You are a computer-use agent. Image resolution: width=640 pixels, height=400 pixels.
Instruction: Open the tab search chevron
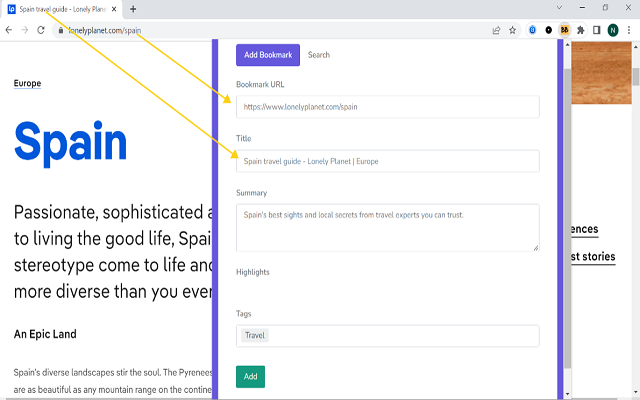[560, 7]
